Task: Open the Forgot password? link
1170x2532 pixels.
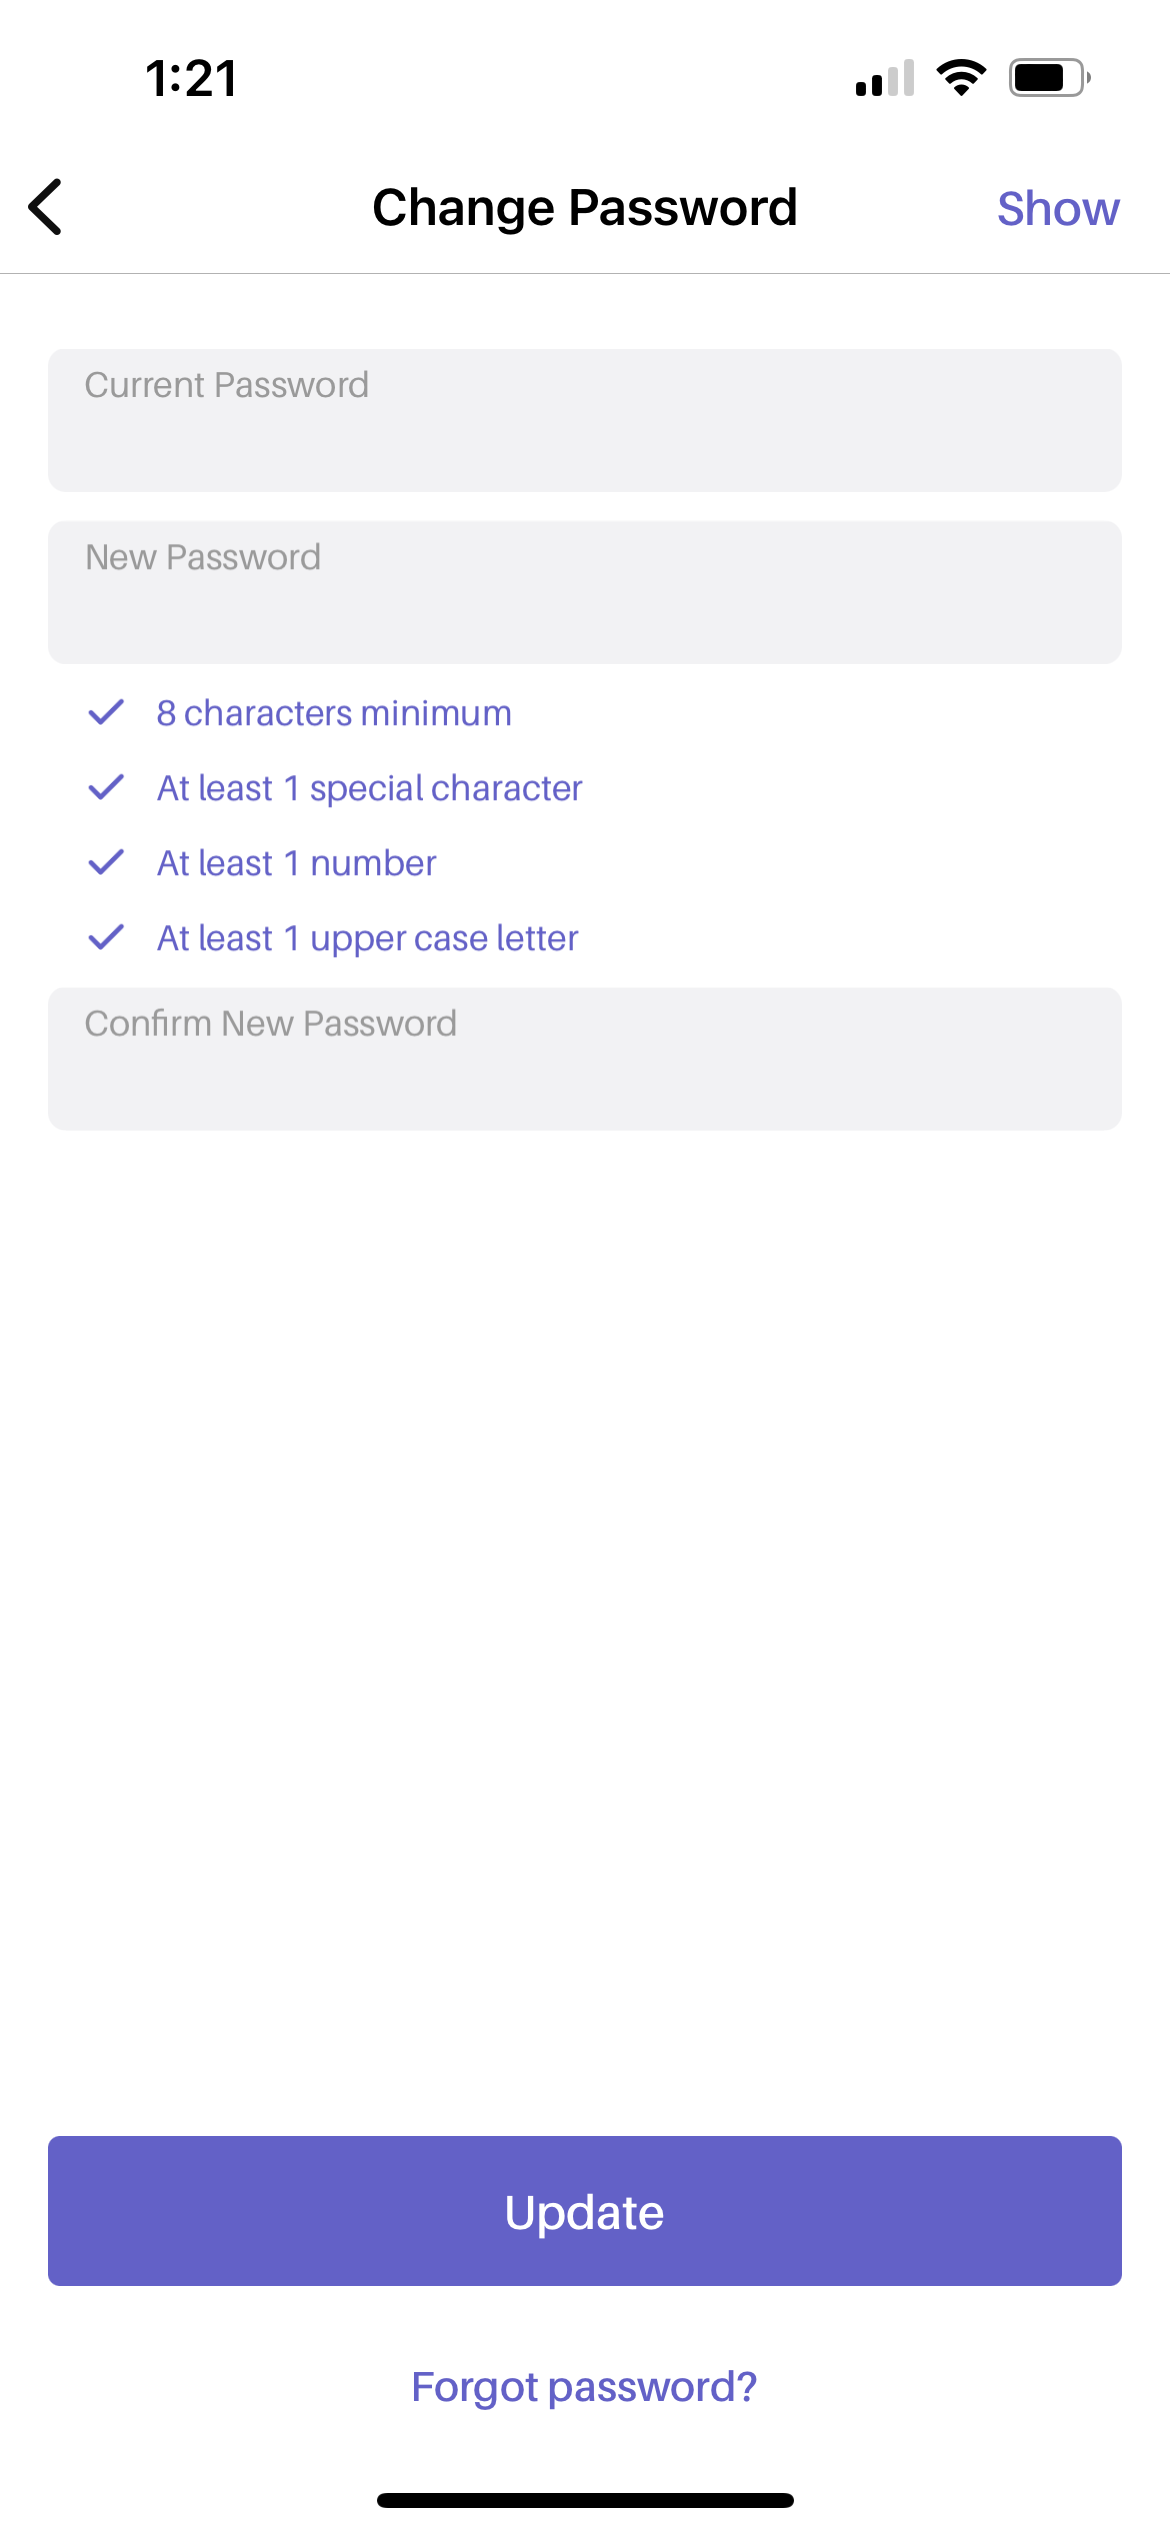Action: [x=584, y=2387]
